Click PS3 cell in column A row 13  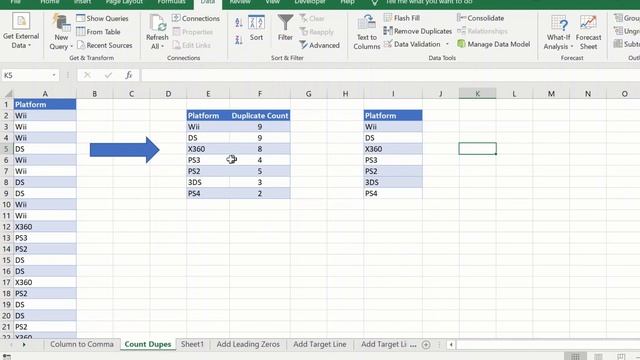pos(45,238)
